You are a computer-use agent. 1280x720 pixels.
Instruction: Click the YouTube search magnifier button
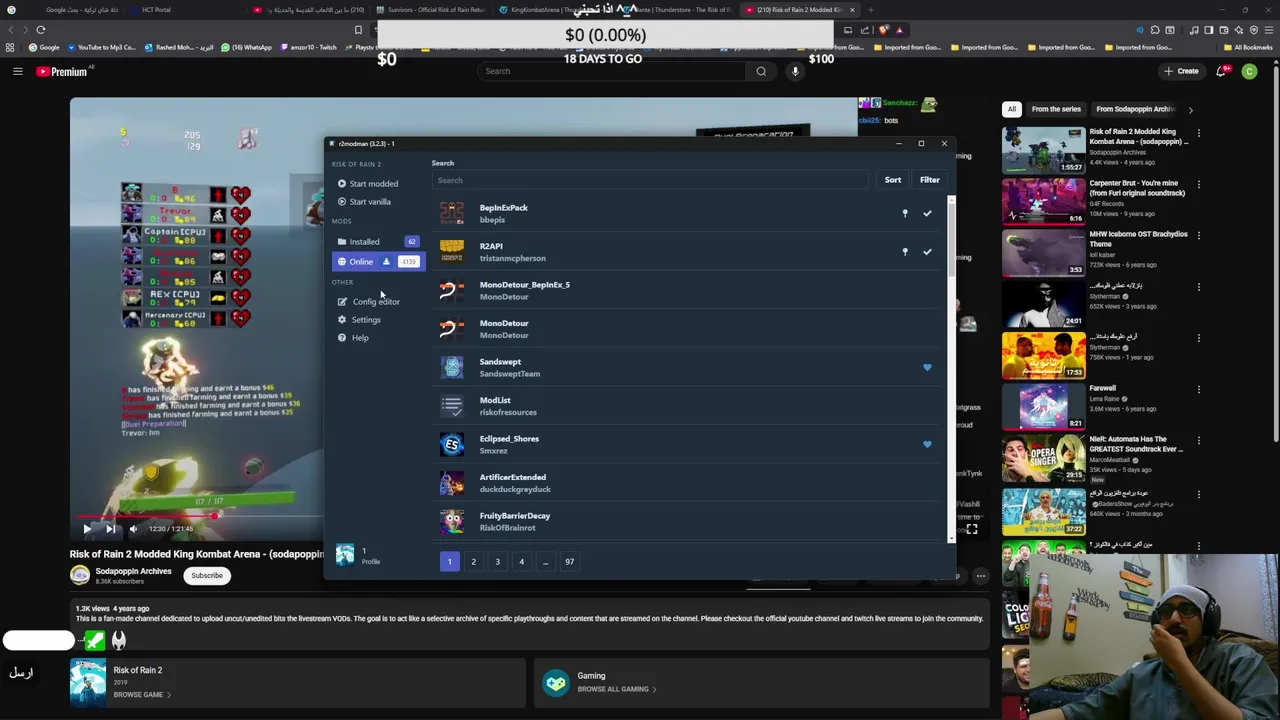pyautogui.click(x=761, y=71)
